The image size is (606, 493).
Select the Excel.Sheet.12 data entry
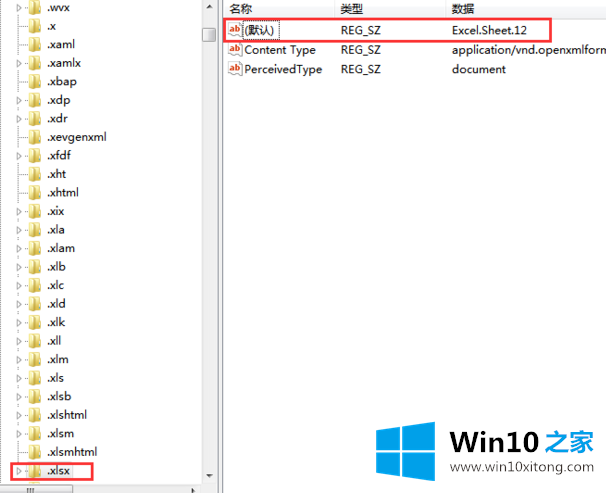tap(490, 31)
